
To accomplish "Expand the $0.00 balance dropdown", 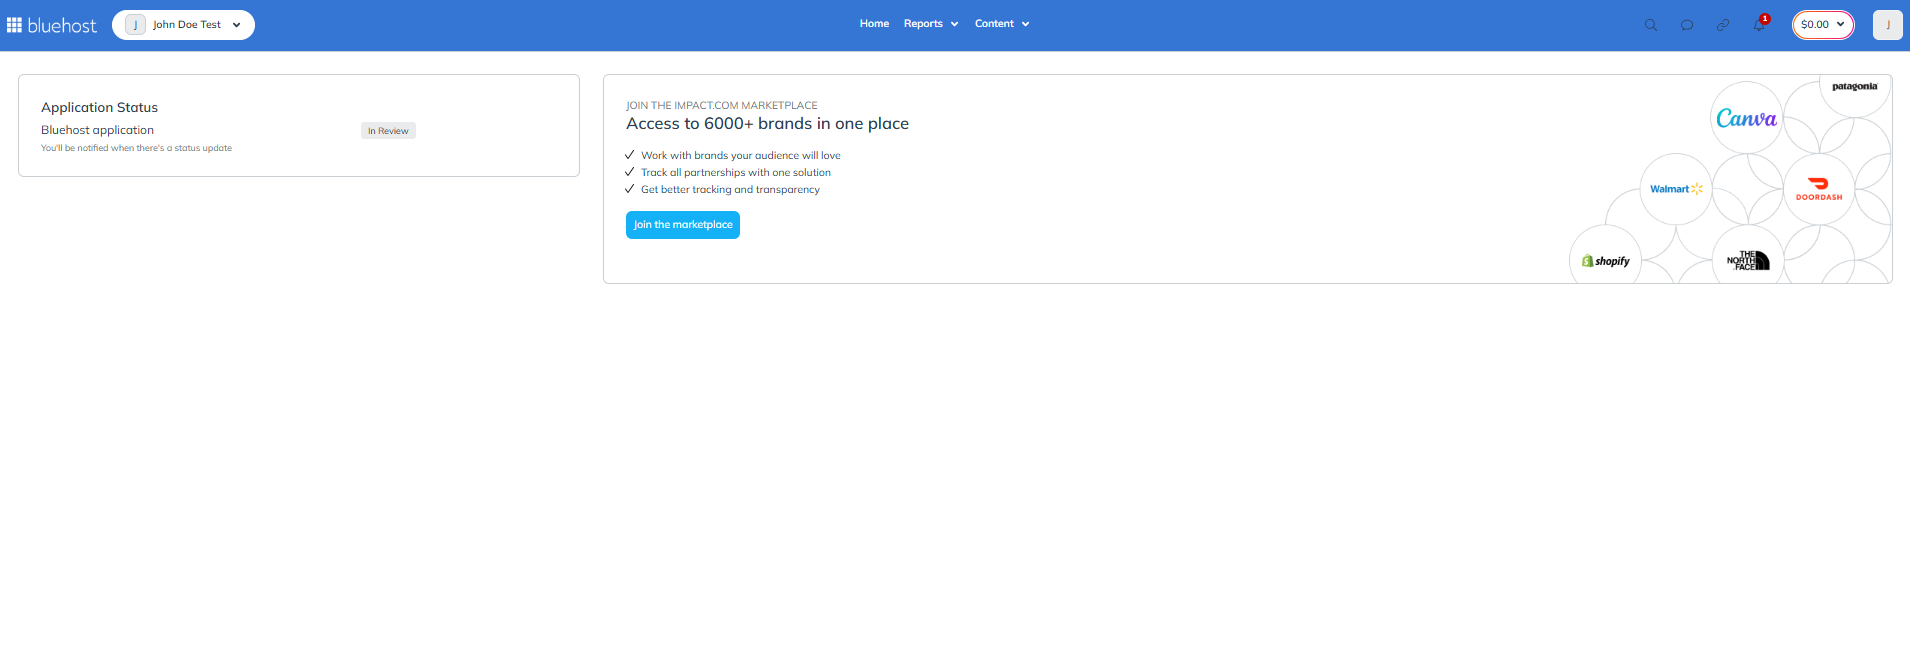I will point(1823,25).
